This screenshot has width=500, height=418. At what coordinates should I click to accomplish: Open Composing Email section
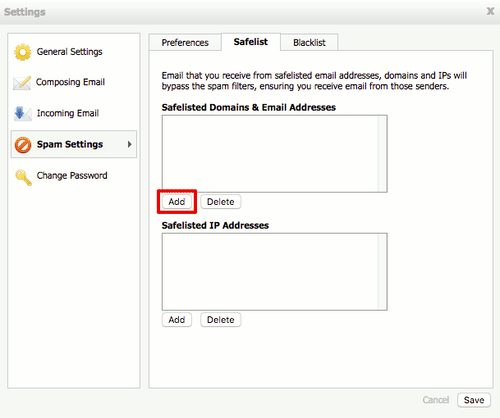pos(70,82)
